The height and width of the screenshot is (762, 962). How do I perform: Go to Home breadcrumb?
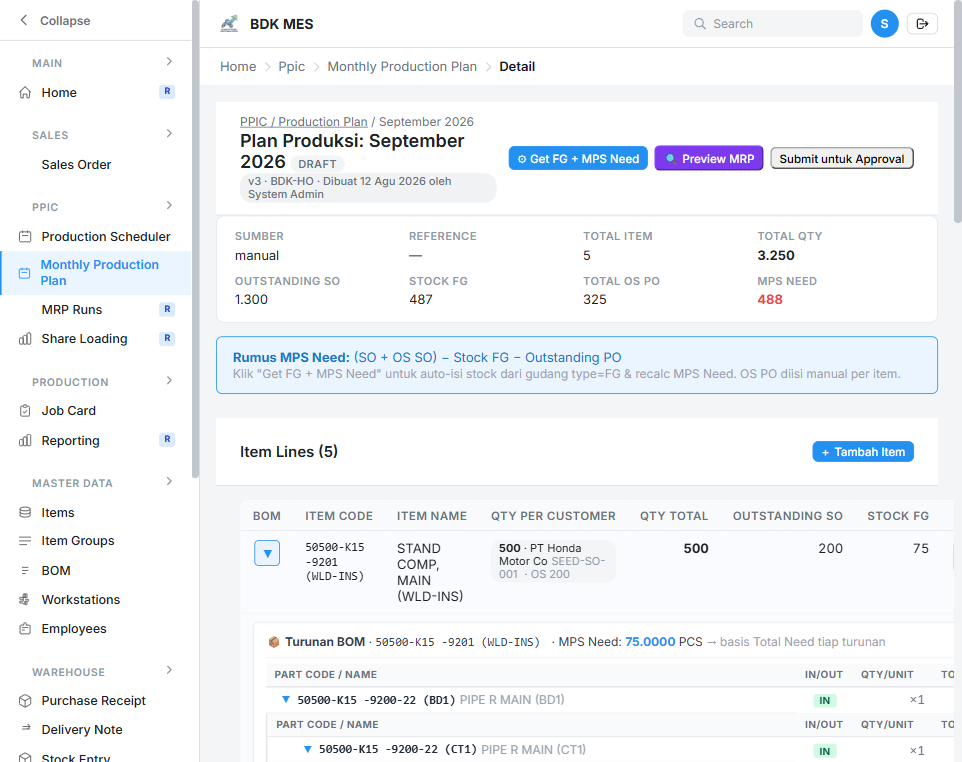(238, 66)
